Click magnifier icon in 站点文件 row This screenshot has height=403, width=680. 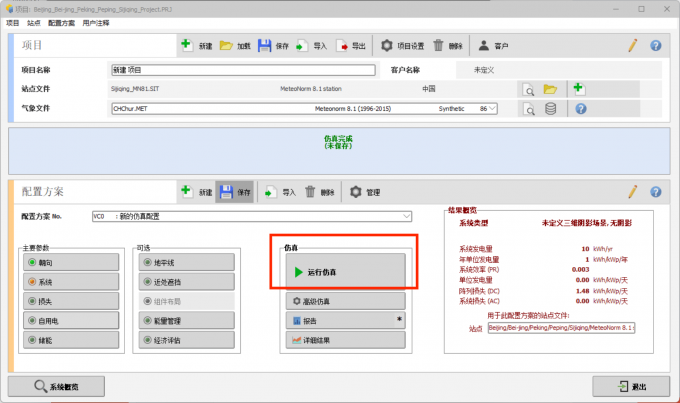tap(527, 89)
